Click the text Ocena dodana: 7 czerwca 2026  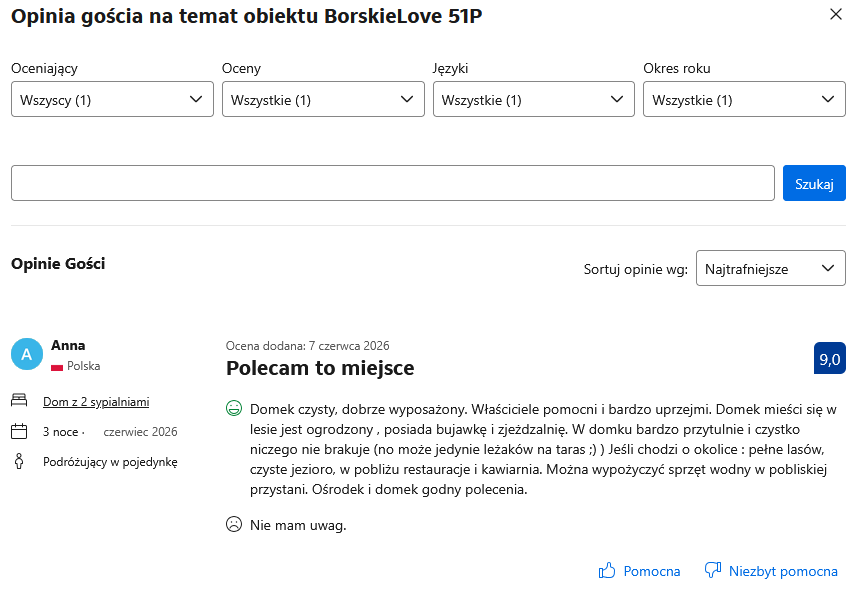point(308,346)
